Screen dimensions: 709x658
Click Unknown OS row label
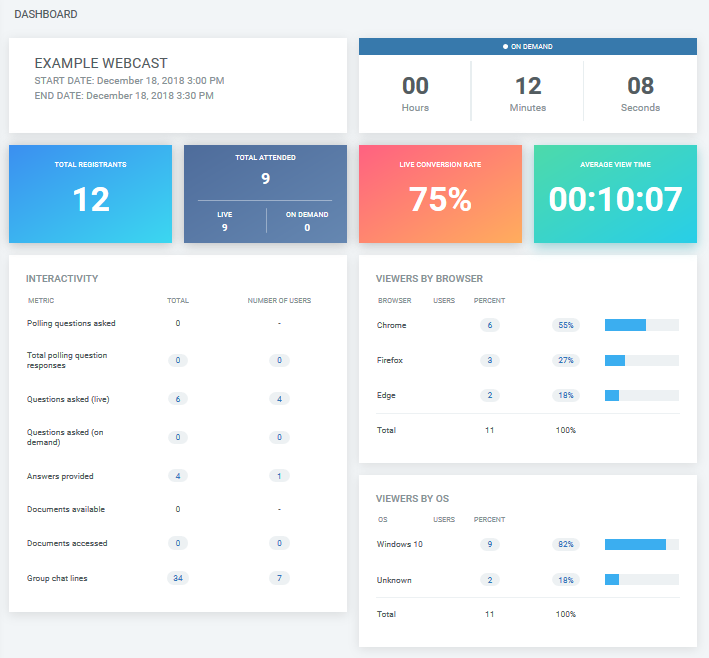pyautogui.click(x=394, y=580)
